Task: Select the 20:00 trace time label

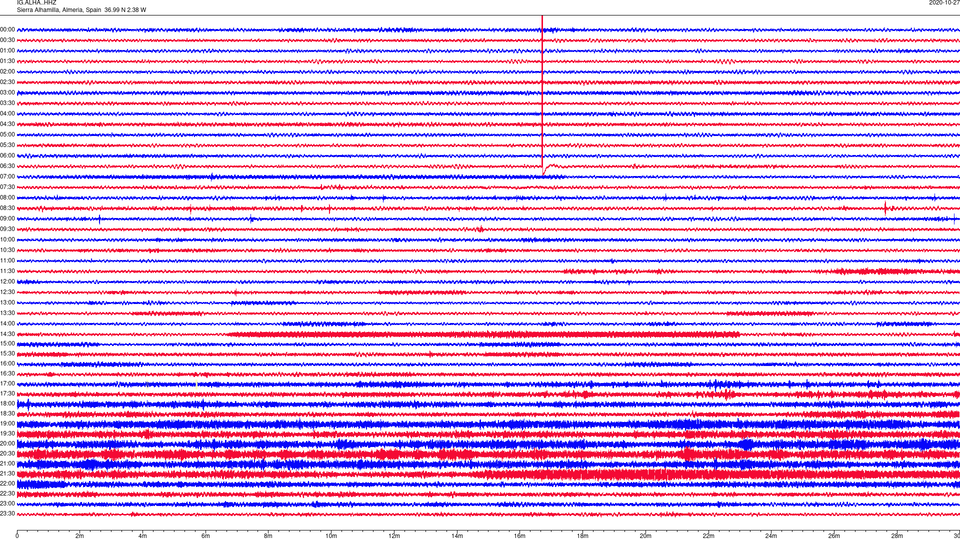Action: [x=7, y=444]
